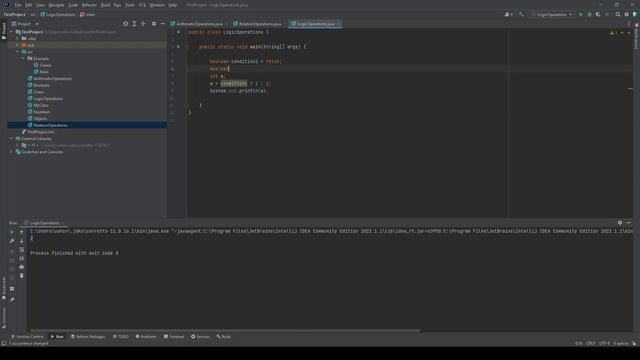
Task: Expand the .idea folder
Action: (18, 38)
